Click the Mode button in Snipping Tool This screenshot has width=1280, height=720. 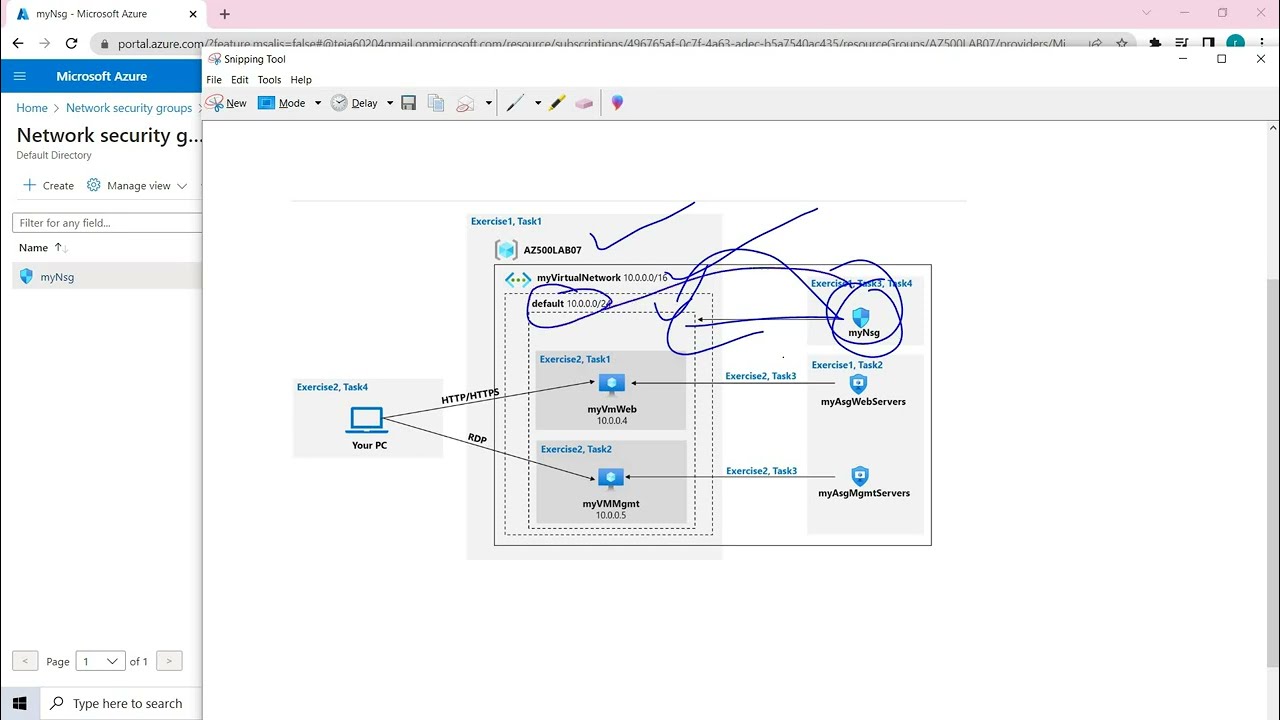pos(282,103)
